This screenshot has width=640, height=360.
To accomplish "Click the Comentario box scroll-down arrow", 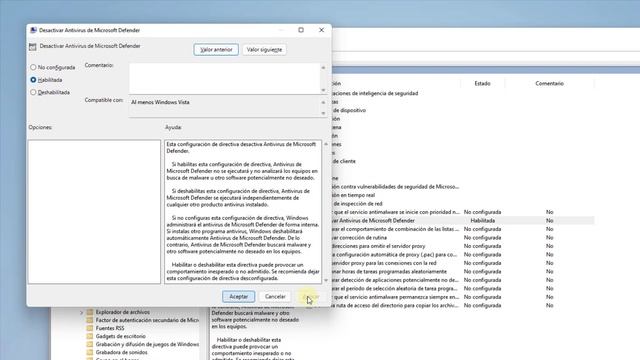I will coord(323,90).
